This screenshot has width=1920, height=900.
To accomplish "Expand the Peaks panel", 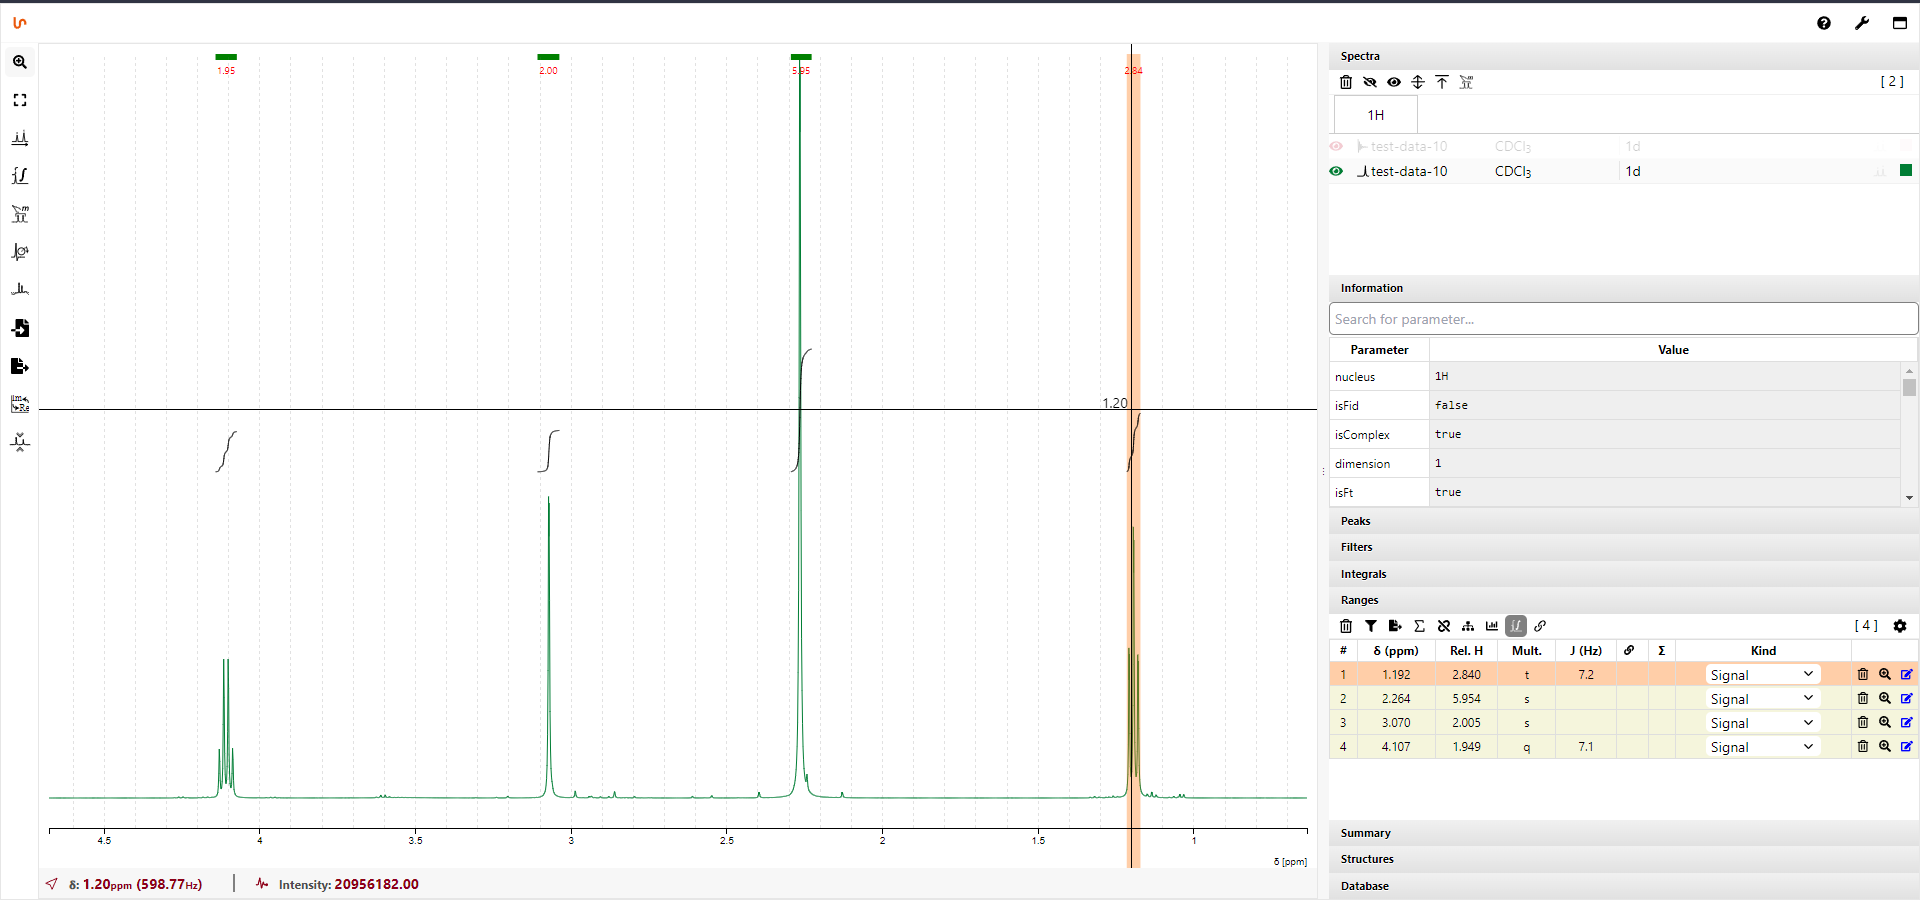I will pos(1624,521).
